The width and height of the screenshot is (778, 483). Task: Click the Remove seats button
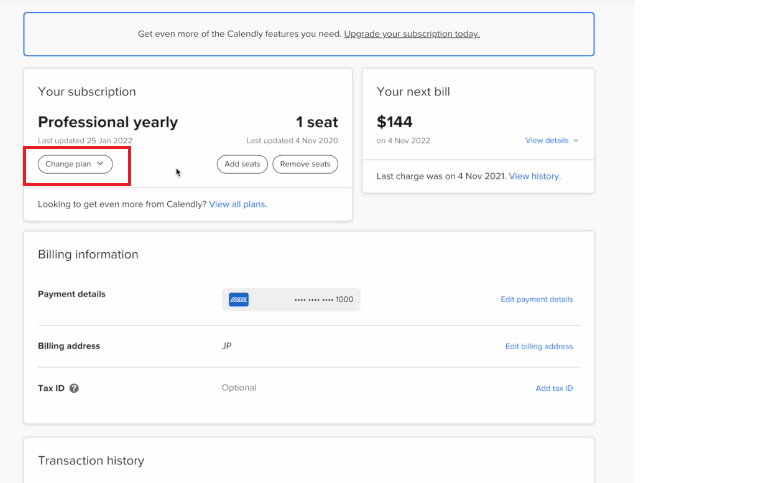pyautogui.click(x=305, y=164)
